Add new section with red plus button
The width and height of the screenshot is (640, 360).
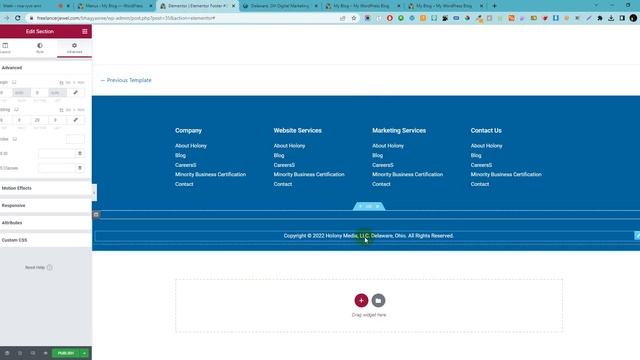click(361, 300)
